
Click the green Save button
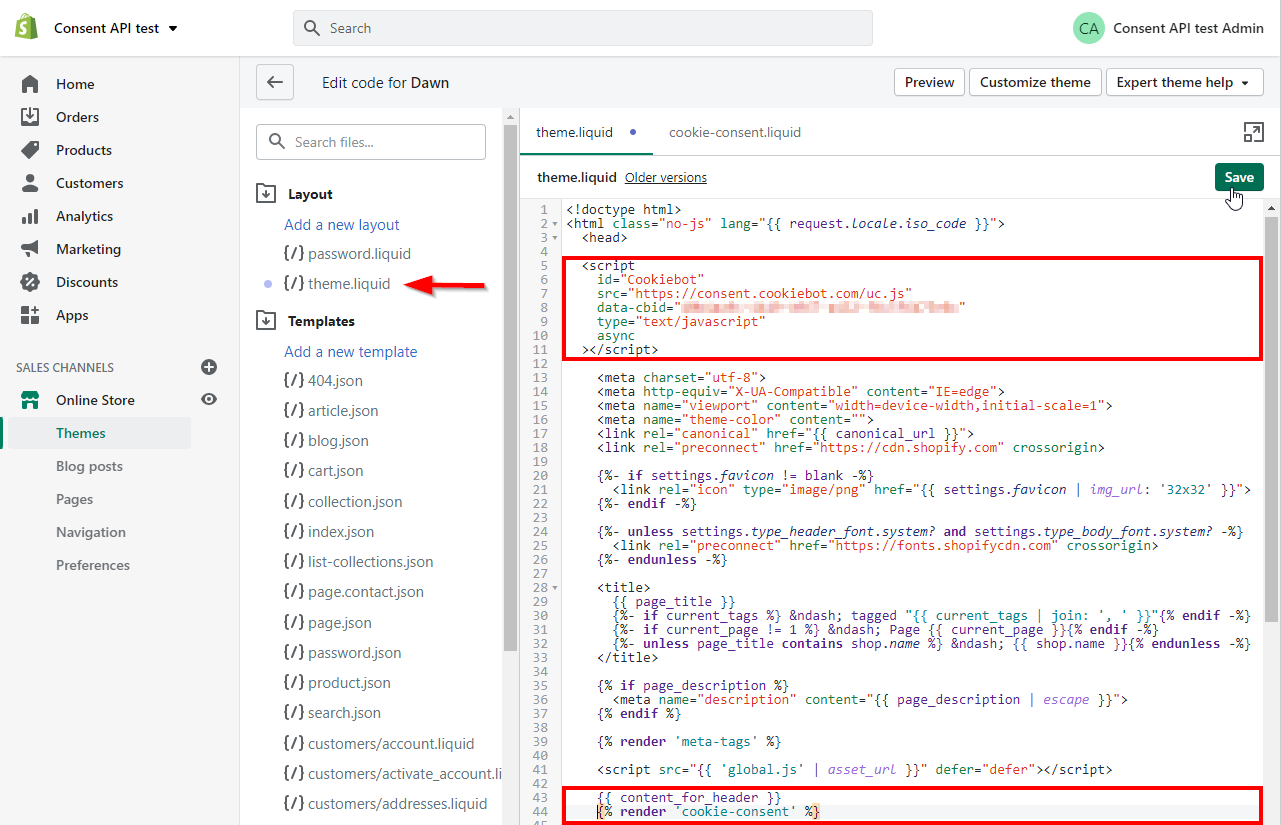tap(1239, 177)
